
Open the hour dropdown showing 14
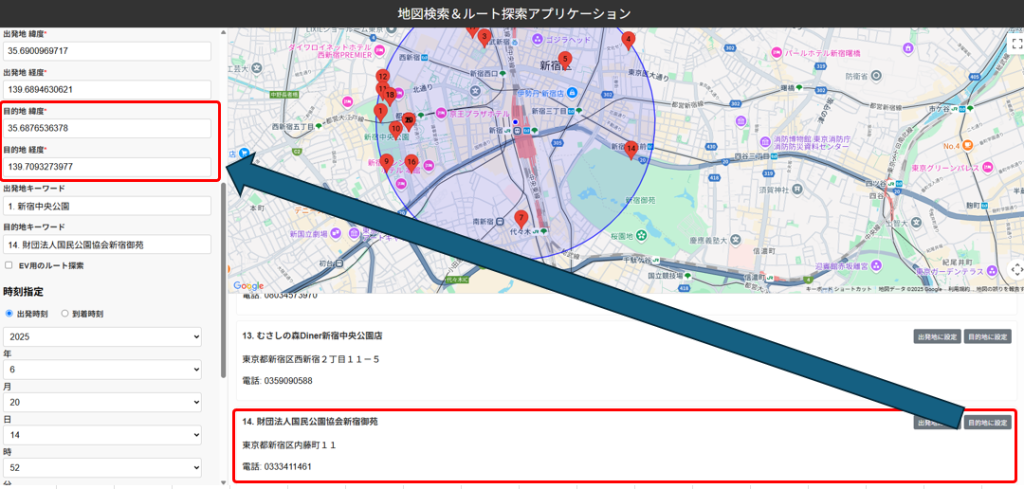click(x=103, y=435)
